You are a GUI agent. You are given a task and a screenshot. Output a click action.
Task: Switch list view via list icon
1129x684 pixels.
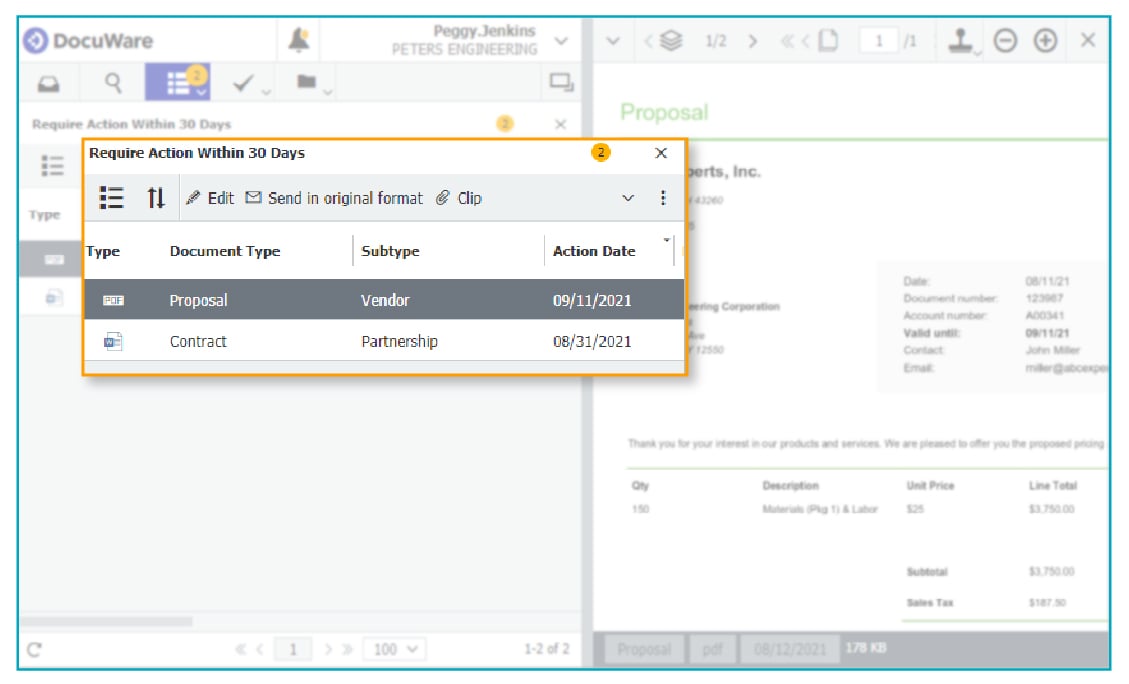tap(111, 198)
